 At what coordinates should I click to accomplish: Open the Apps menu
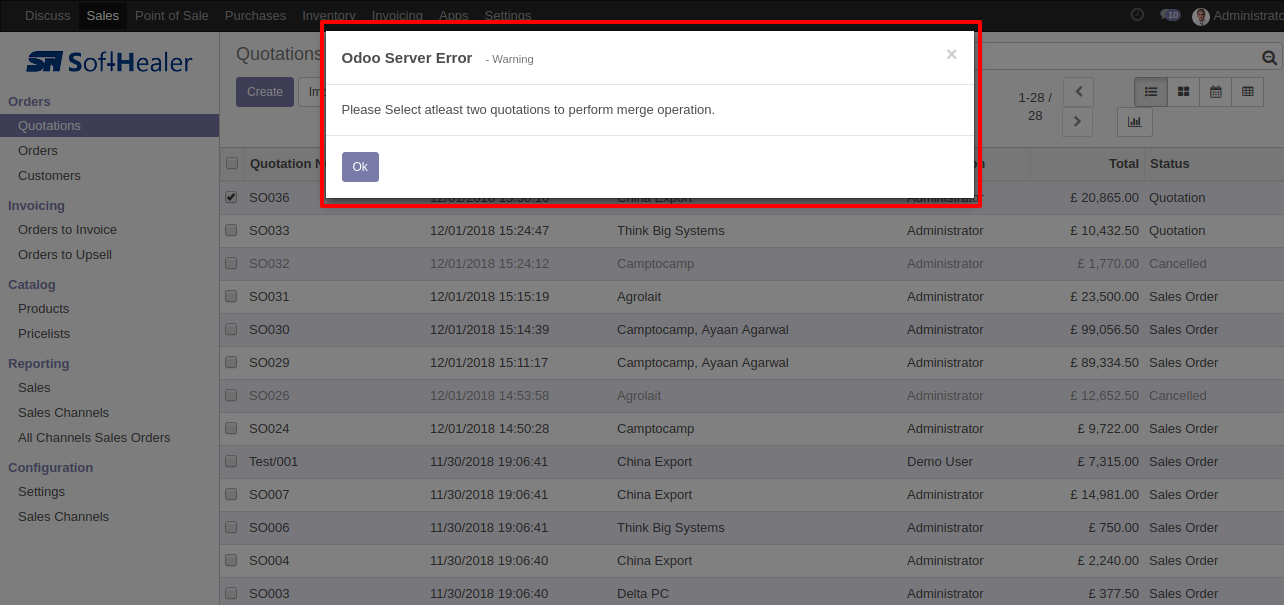tap(454, 15)
